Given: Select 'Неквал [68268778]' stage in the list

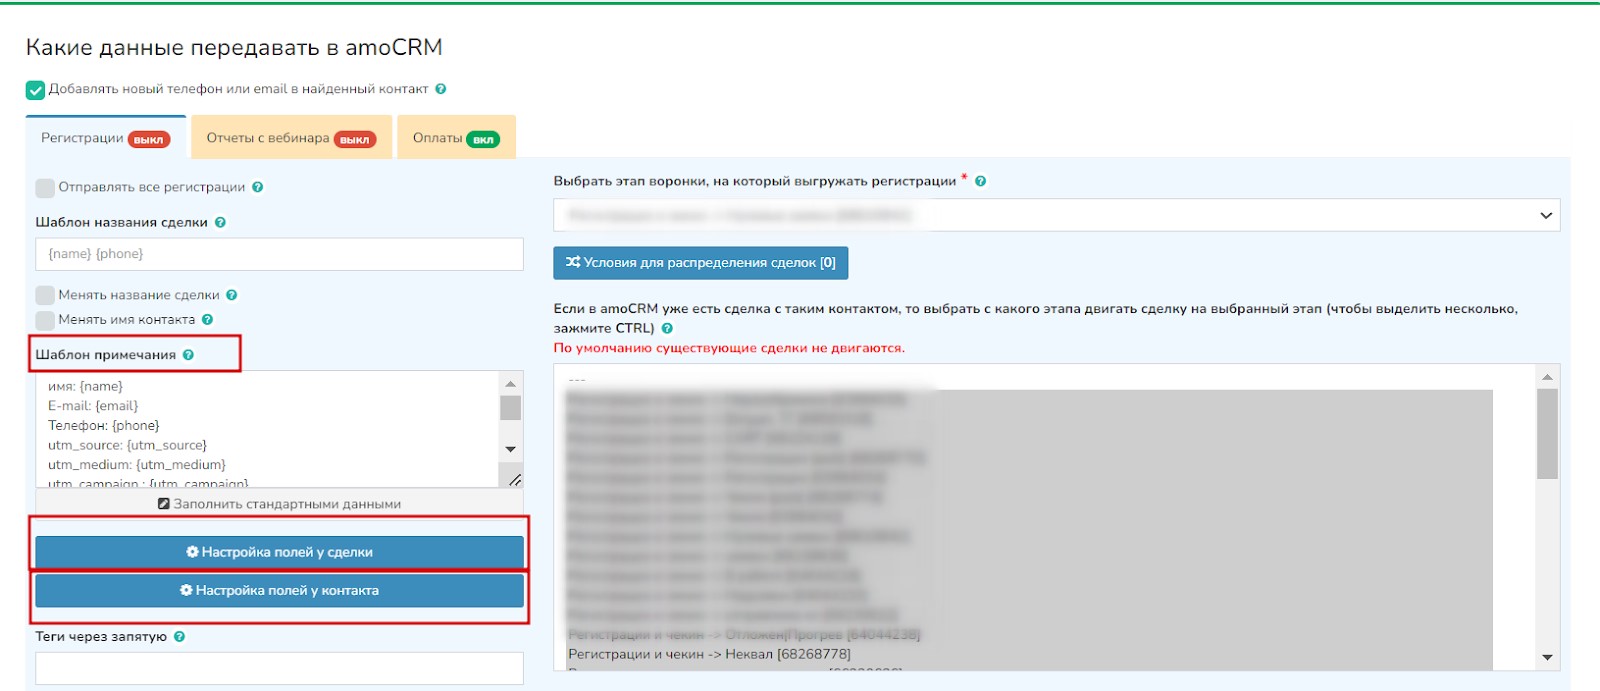Looking at the screenshot, I should pos(709,654).
